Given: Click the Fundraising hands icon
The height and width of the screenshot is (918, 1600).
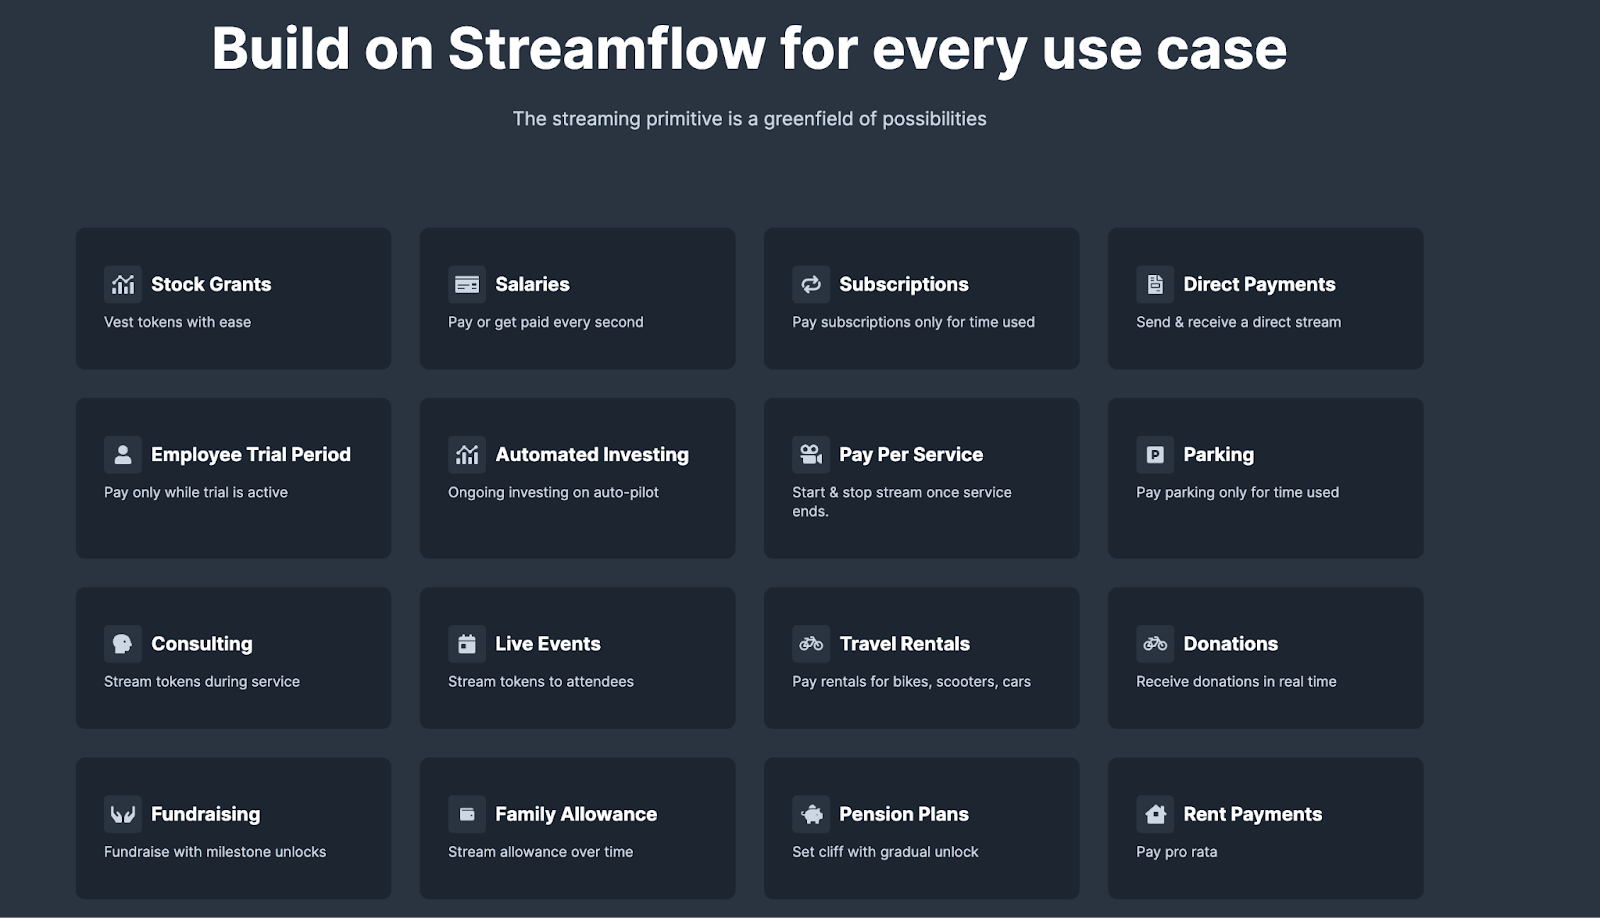Looking at the screenshot, I should 122,814.
